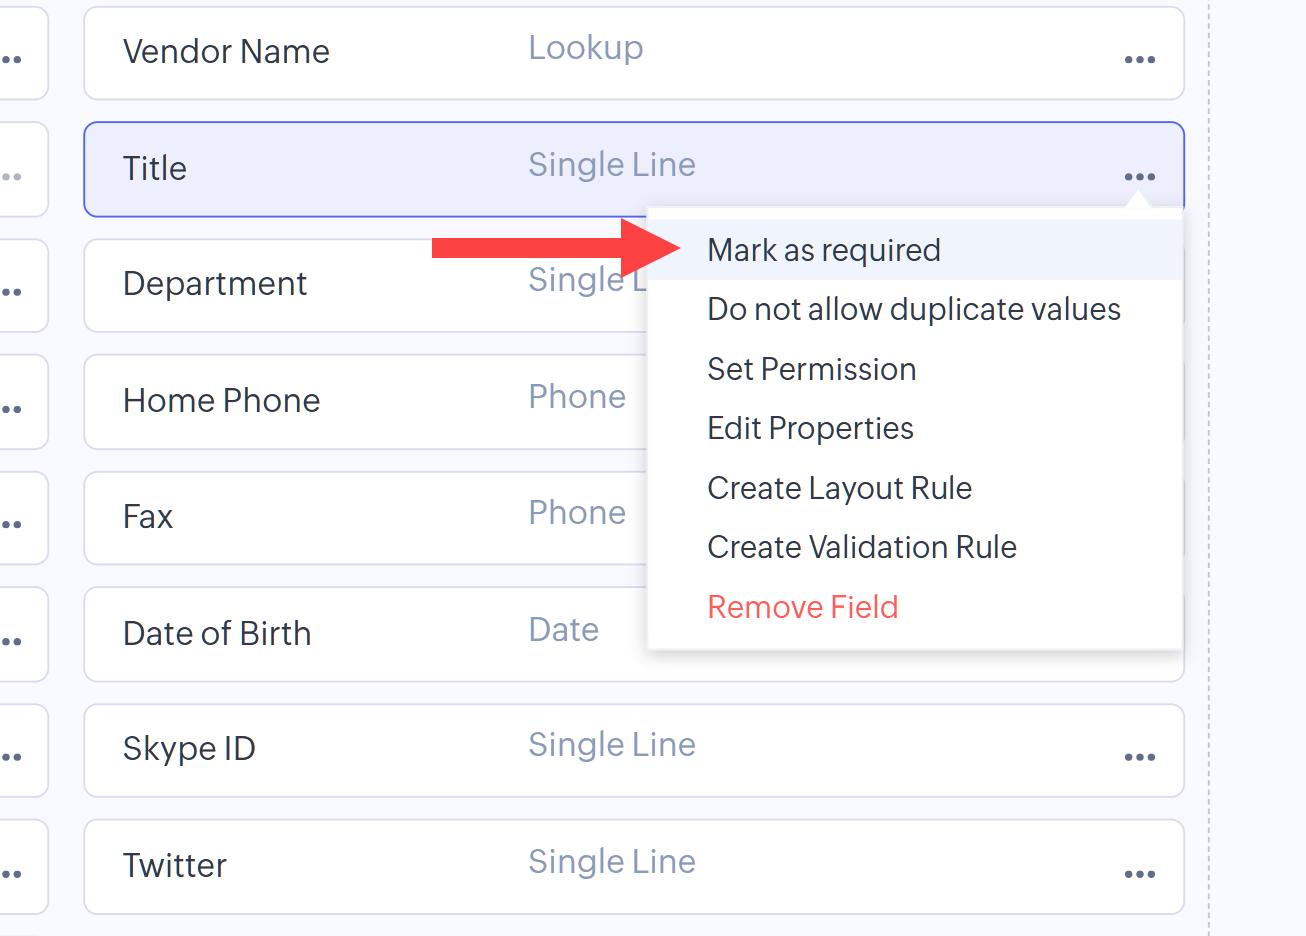Click the partial ellipsis left of Vendor Name
1306x936 pixels.
[12, 60]
